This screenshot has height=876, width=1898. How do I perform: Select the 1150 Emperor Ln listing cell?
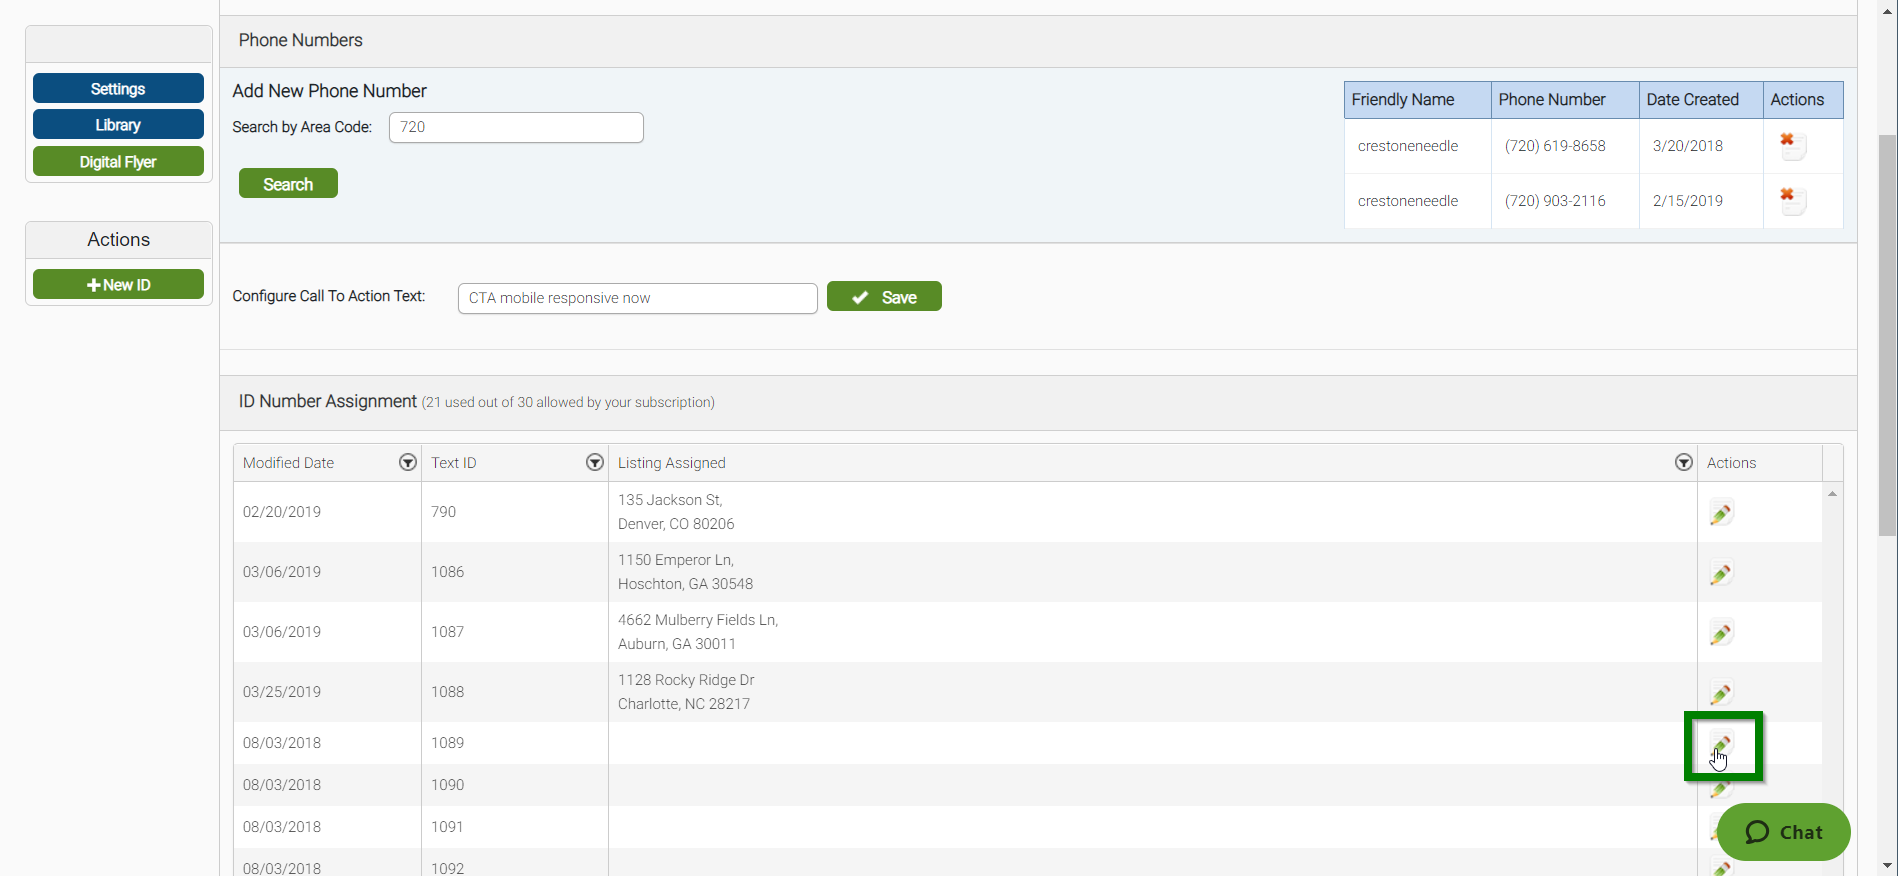coord(1152,572)
